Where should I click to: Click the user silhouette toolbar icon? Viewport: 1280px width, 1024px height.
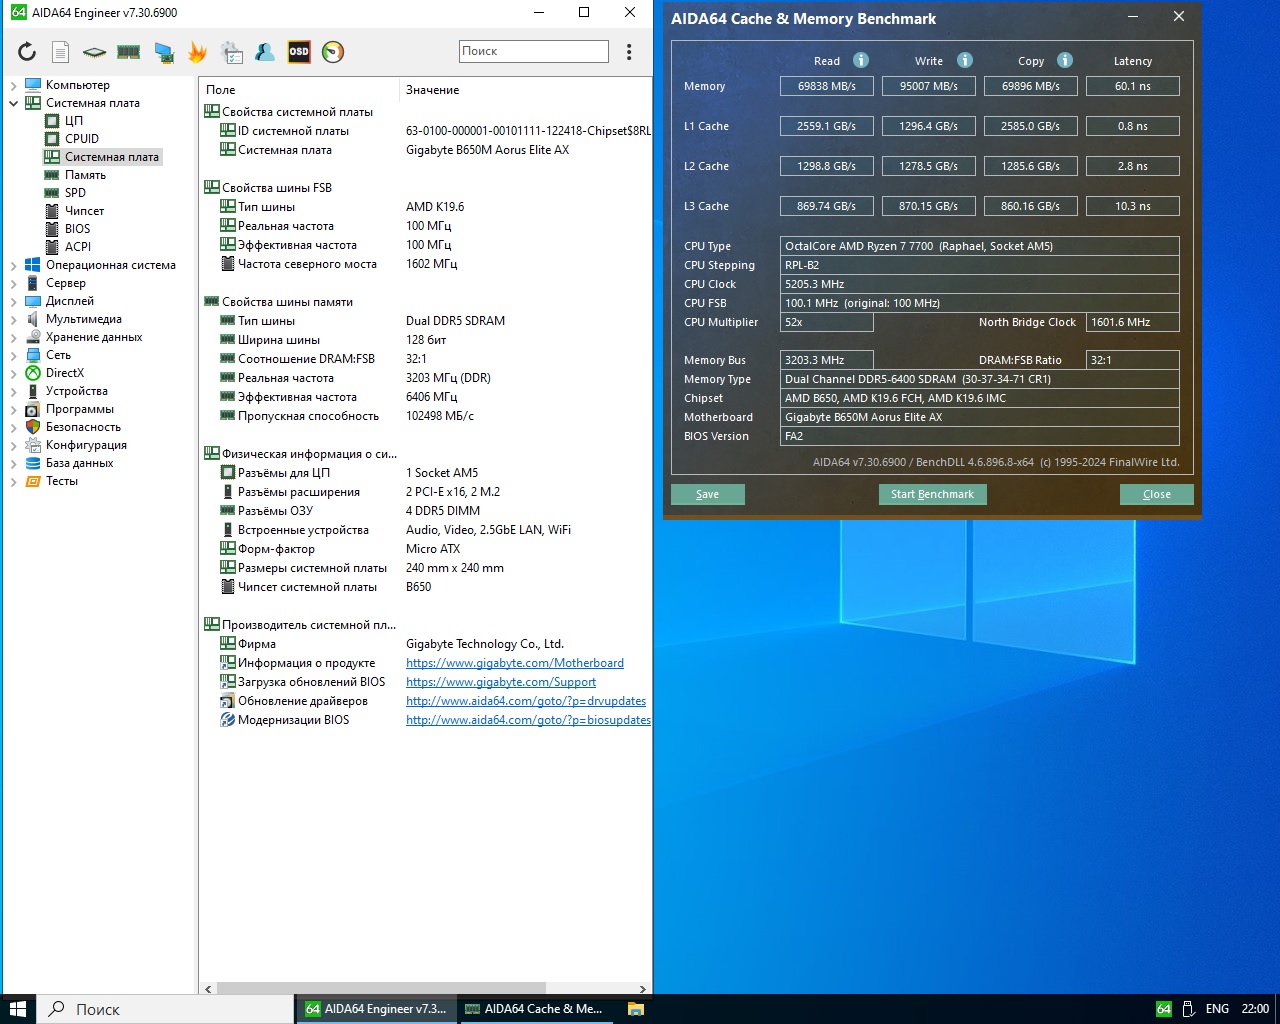265,52
